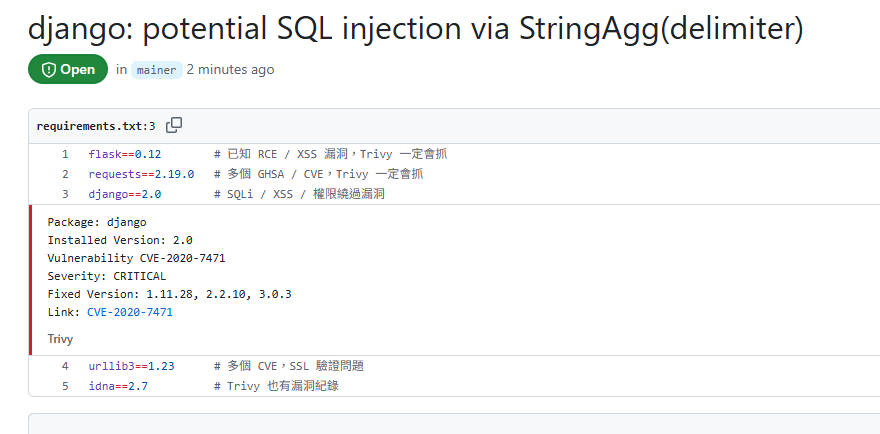Screen dimensions: 880x434
Task: Select line number 4 in the code
Action: [x=65, y=365]
